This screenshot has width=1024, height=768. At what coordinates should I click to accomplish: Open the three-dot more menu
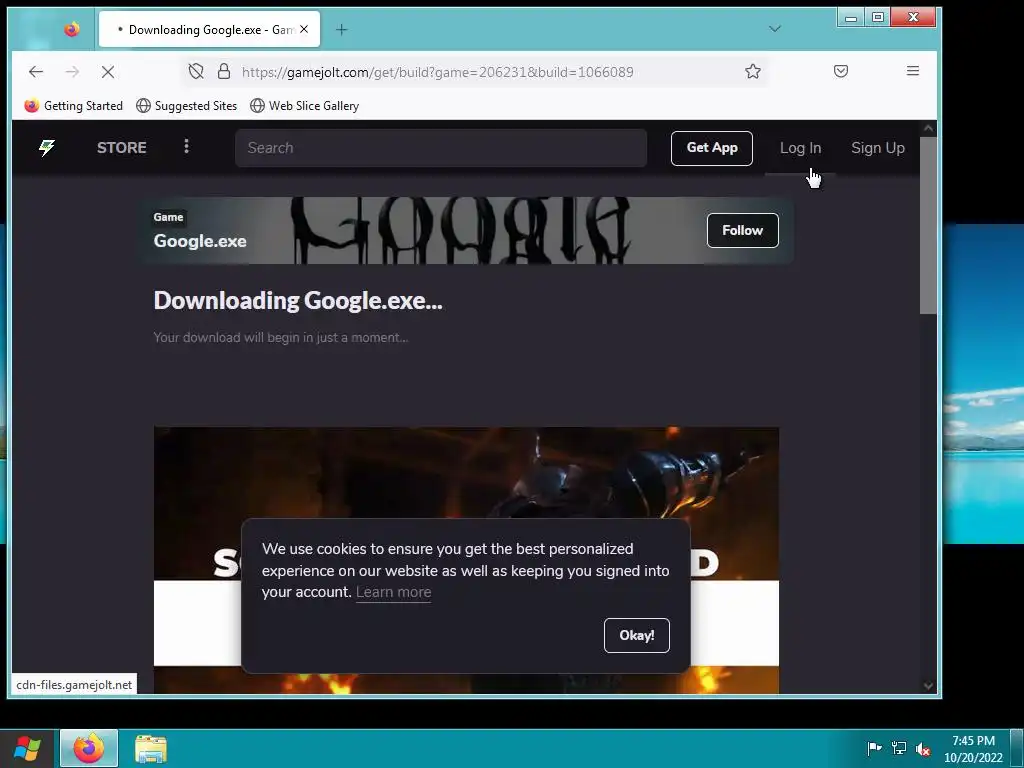pyautogui.click(x=186, y=146)
